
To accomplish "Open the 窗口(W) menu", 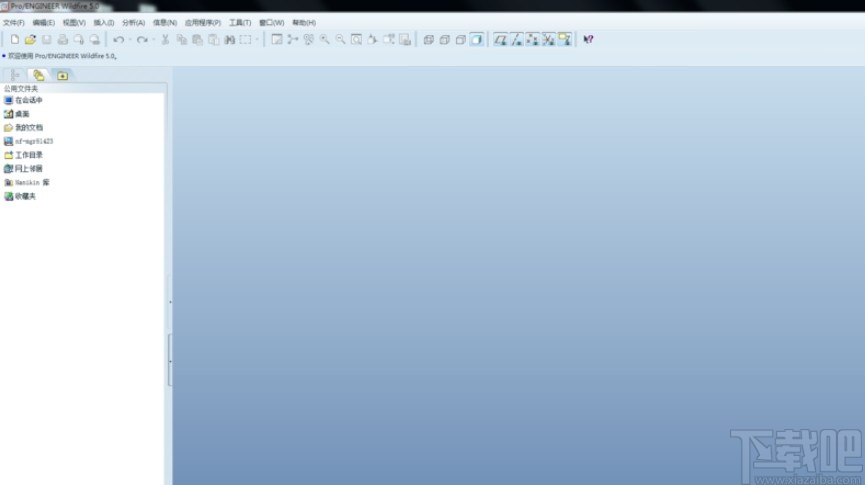I will tap(271, 23).
